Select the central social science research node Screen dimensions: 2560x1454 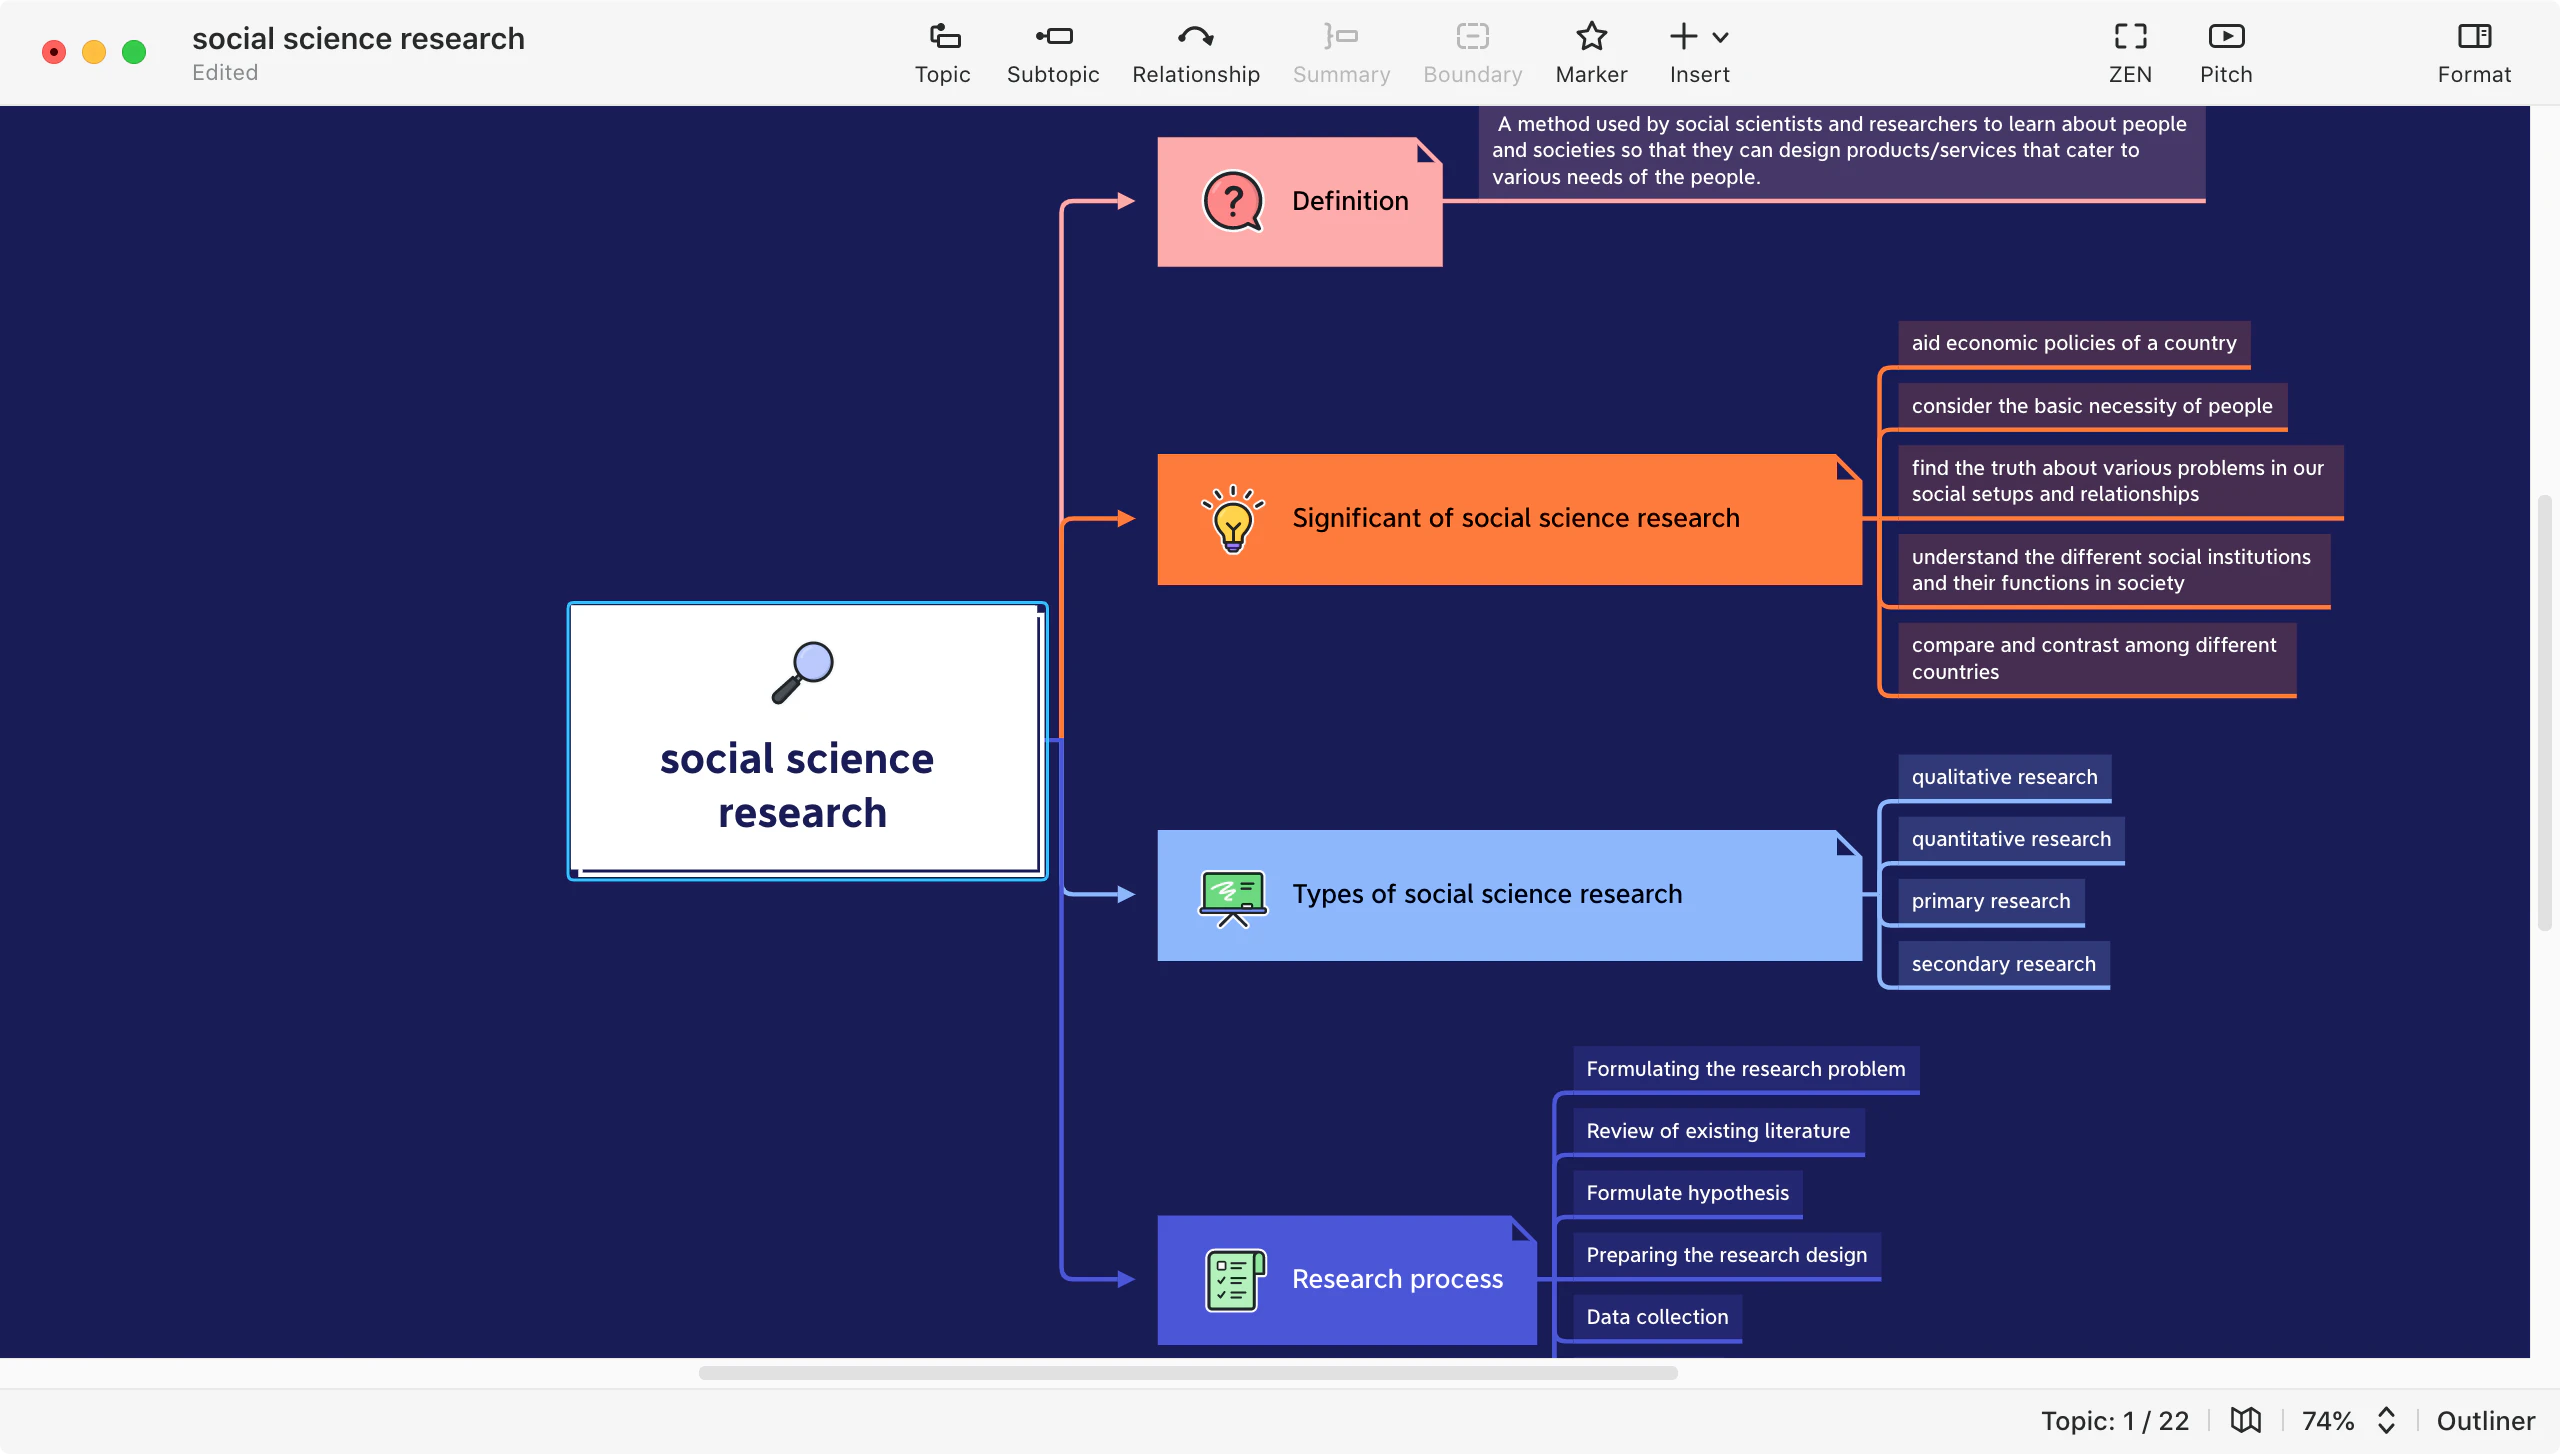point(805,740)
